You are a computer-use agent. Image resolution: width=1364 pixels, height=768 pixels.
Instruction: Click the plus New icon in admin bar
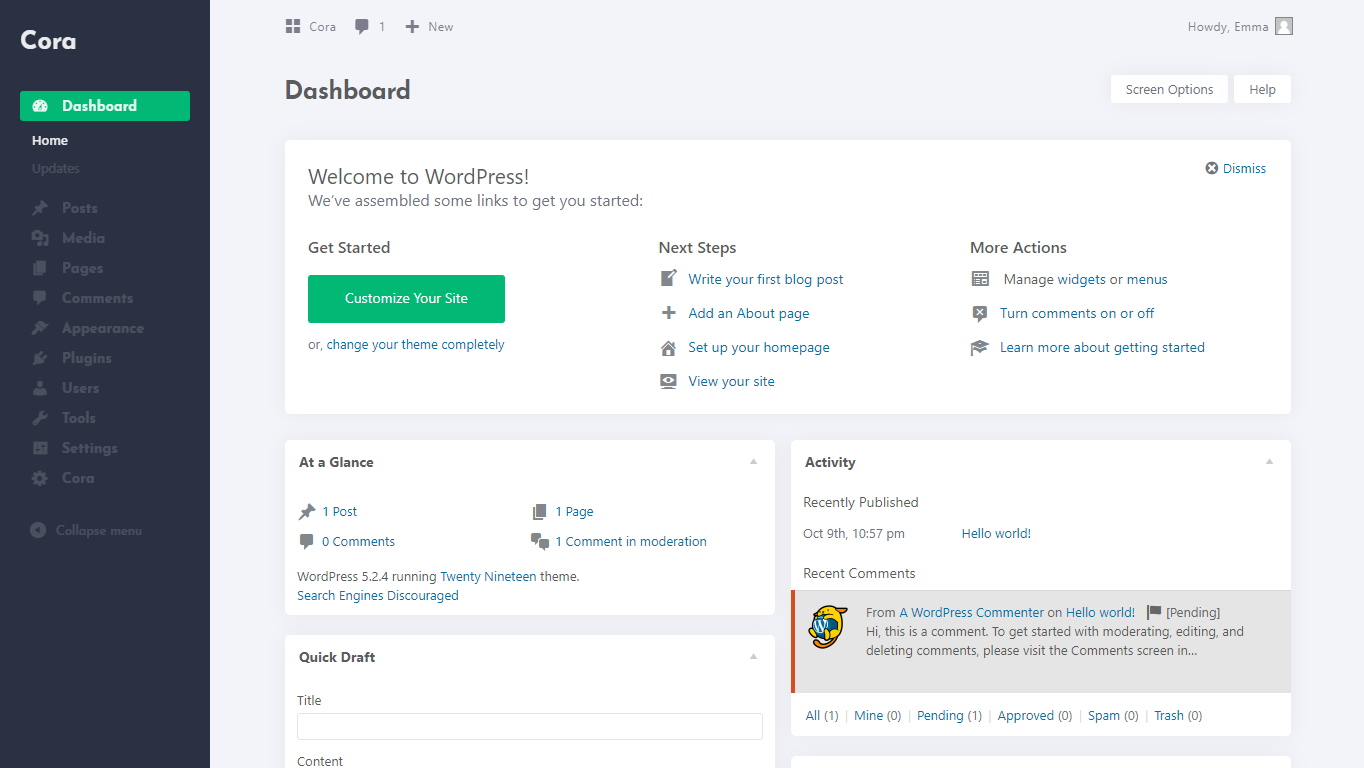tap(412, 27)
